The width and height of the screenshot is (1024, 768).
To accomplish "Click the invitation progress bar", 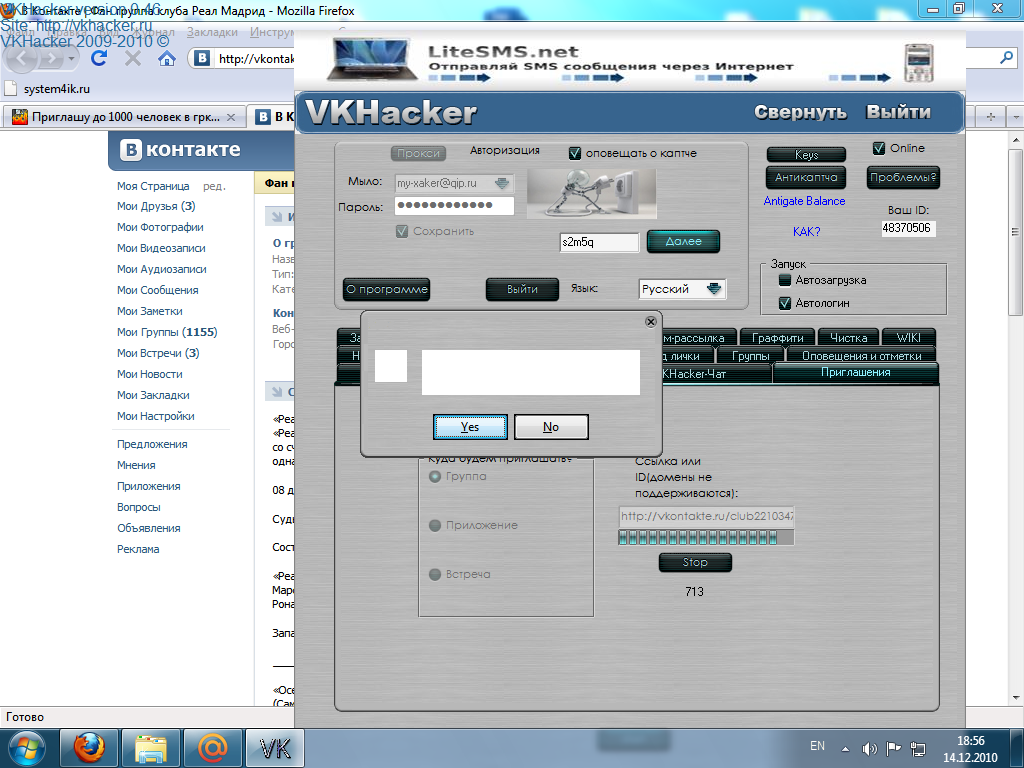I will tap(706, 537).
